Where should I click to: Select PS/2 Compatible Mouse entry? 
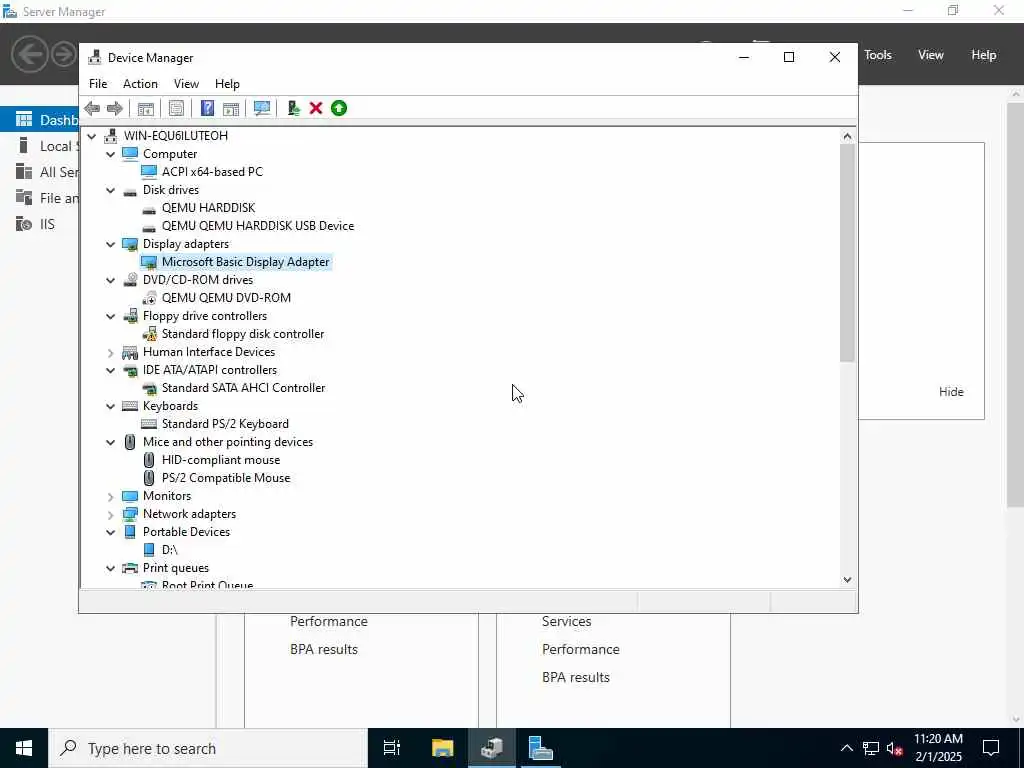pyautogui.click(x=226, y=478)
